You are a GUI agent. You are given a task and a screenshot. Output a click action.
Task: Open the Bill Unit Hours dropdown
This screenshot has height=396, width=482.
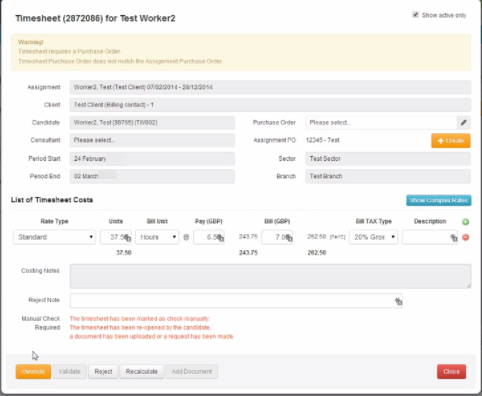point(157,237)
